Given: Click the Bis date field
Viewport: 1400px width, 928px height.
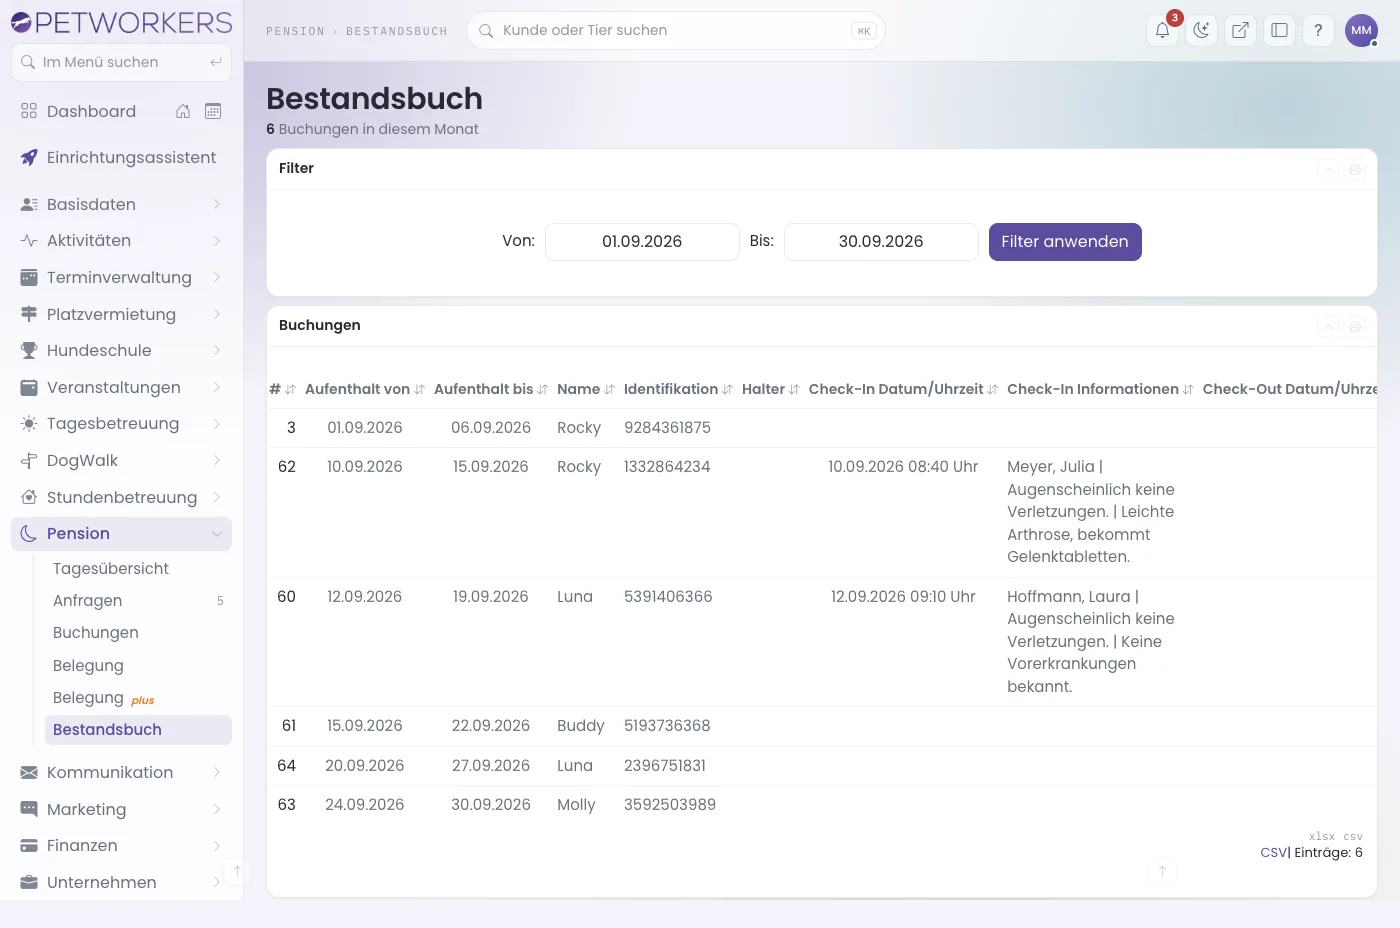Looking at the screenshot, I should [x=881, y=242].
